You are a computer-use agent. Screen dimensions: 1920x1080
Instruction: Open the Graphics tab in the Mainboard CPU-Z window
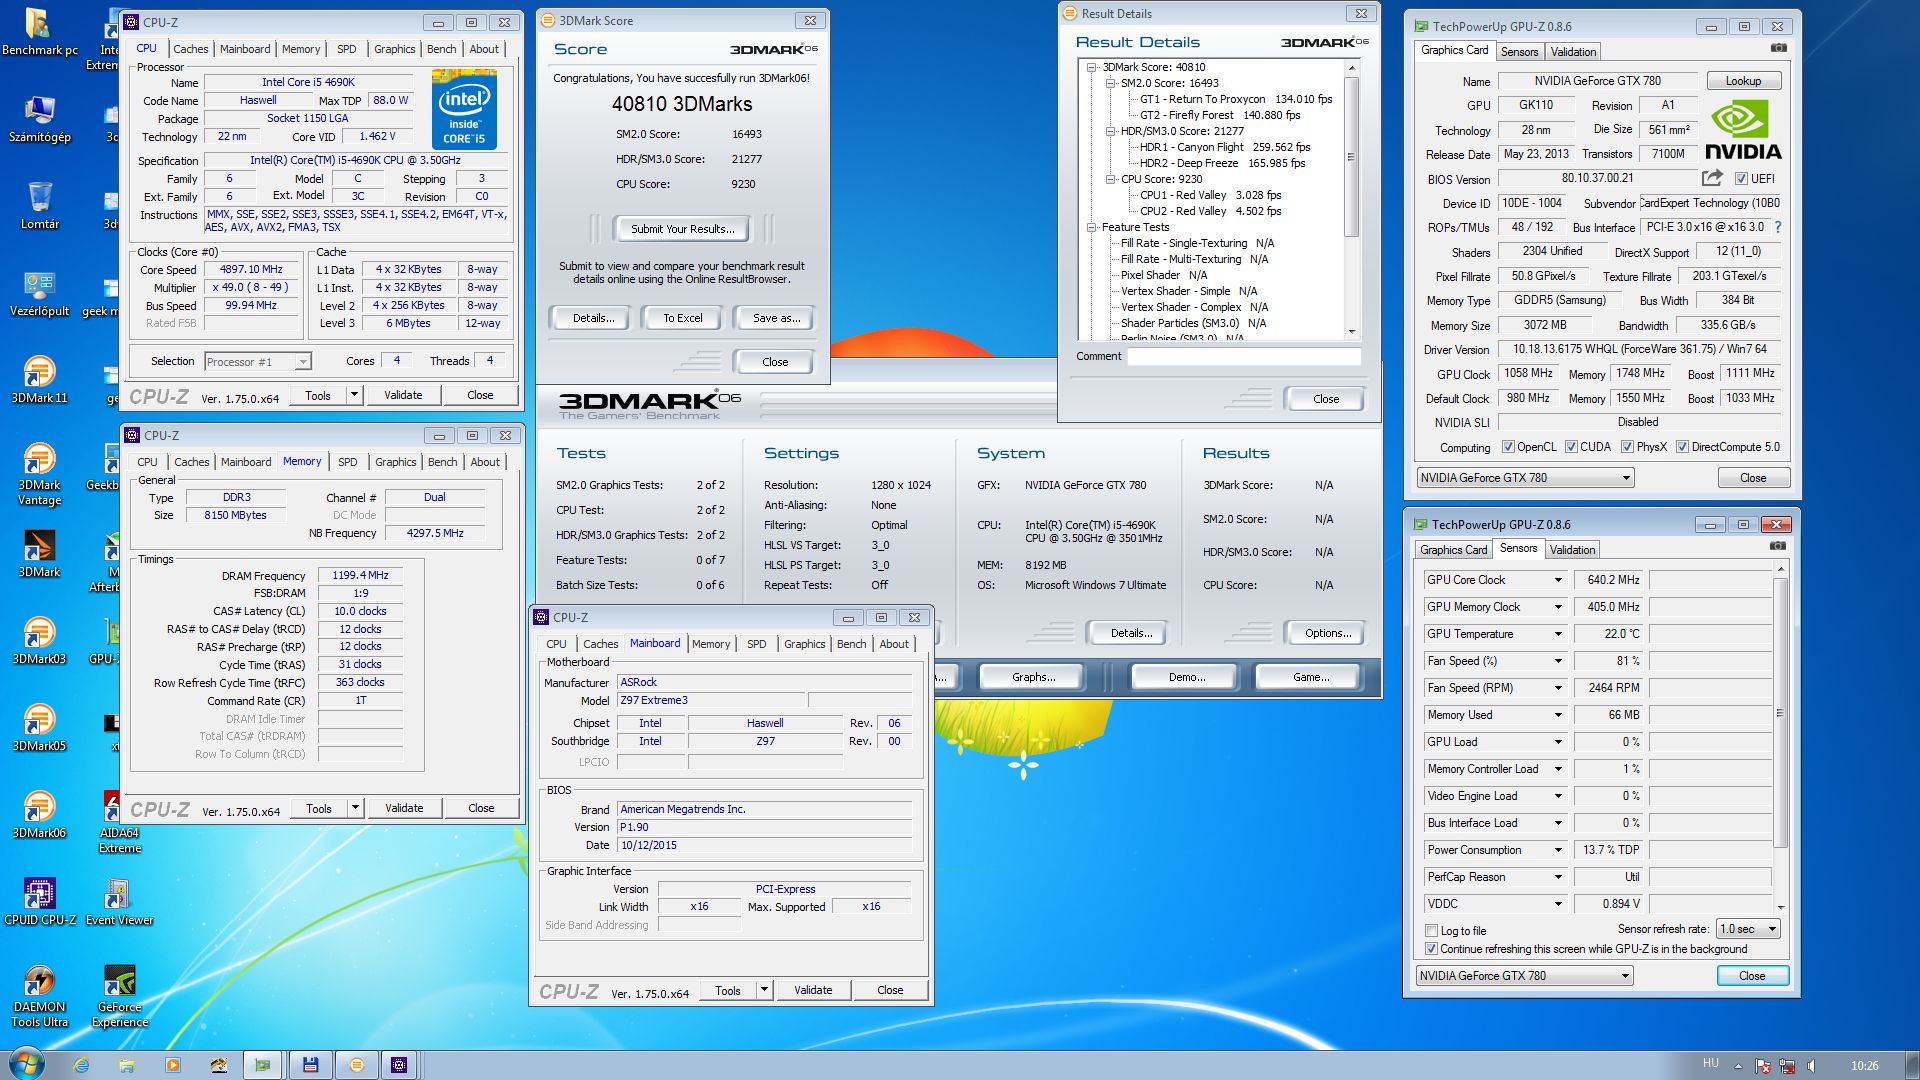804,644
